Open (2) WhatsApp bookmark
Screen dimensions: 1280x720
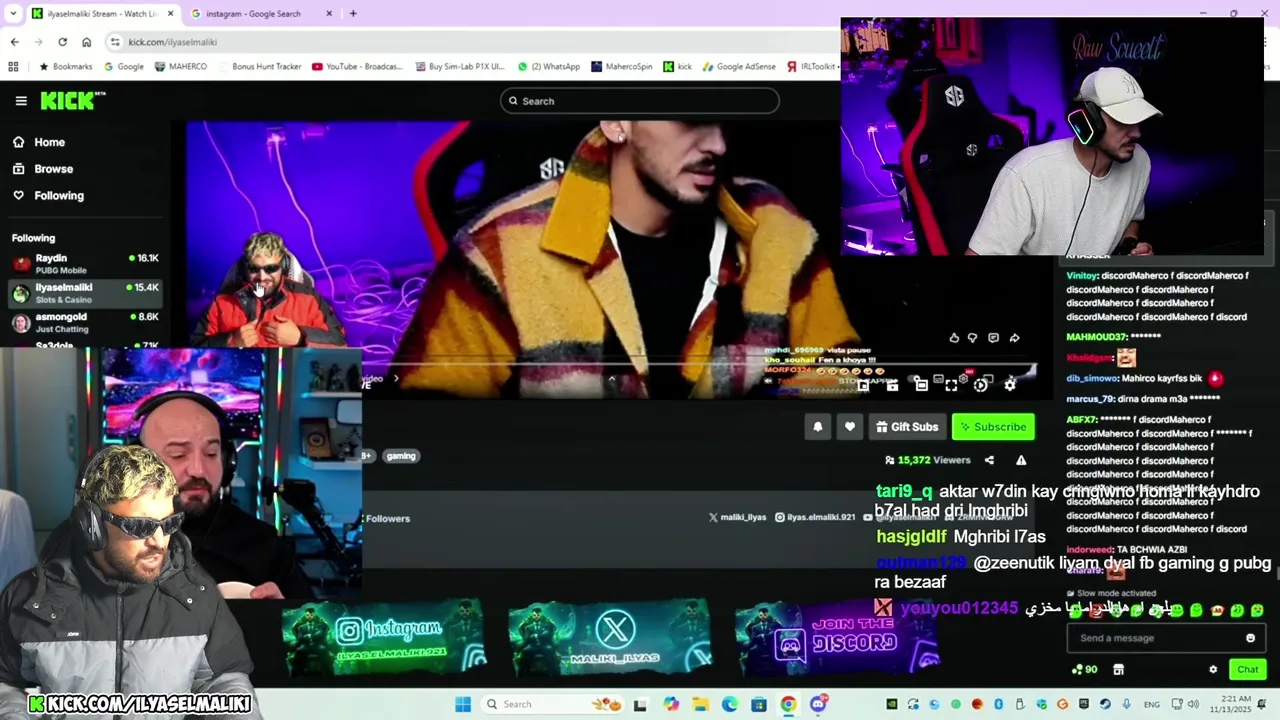(x=548, y=67)
